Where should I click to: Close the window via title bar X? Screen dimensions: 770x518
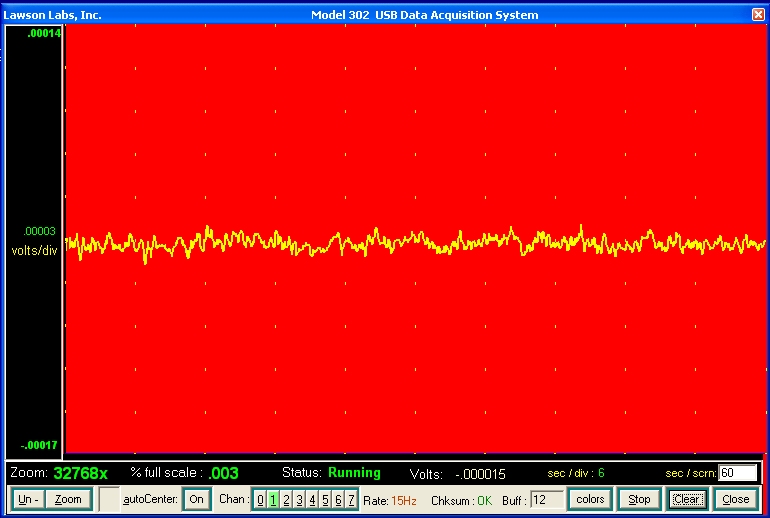coord(759,14)
